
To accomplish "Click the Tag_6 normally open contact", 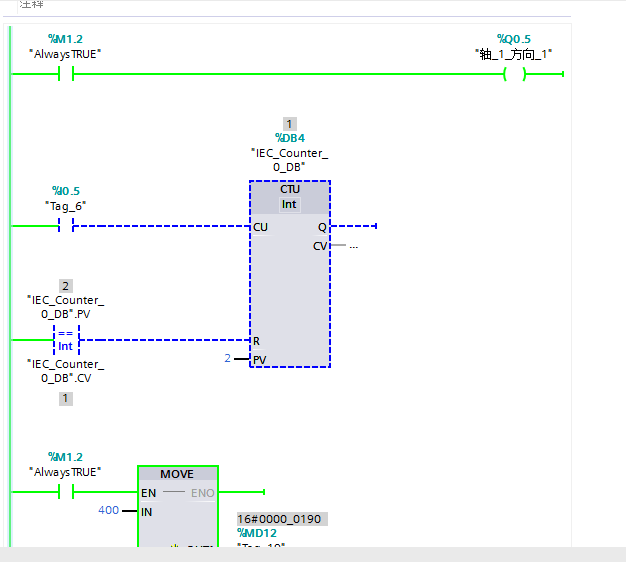I will (66, 226).
